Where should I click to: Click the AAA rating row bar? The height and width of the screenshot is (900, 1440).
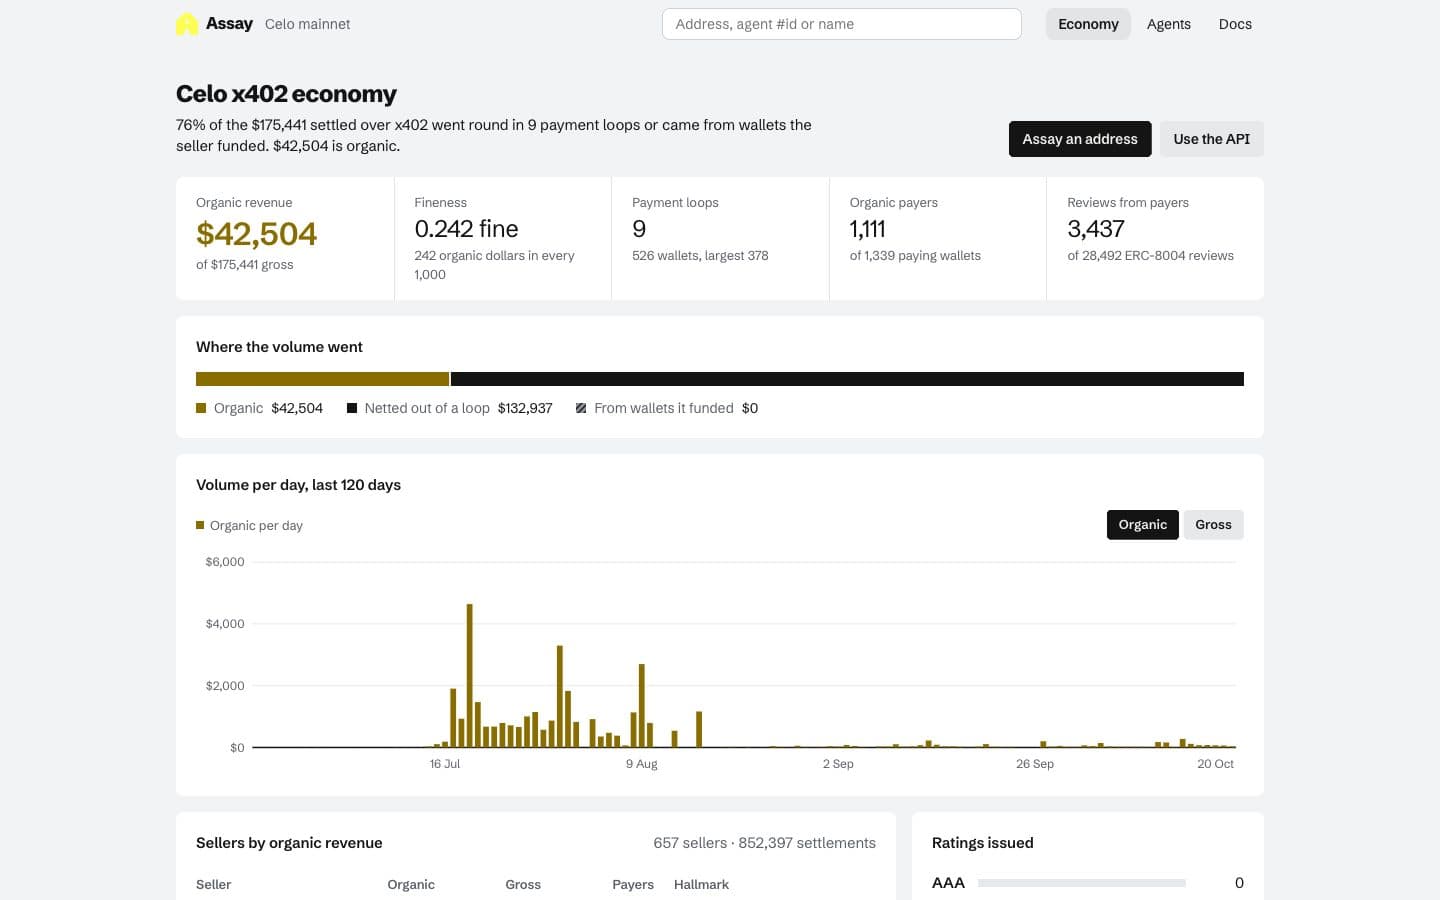pos(1082,883)
